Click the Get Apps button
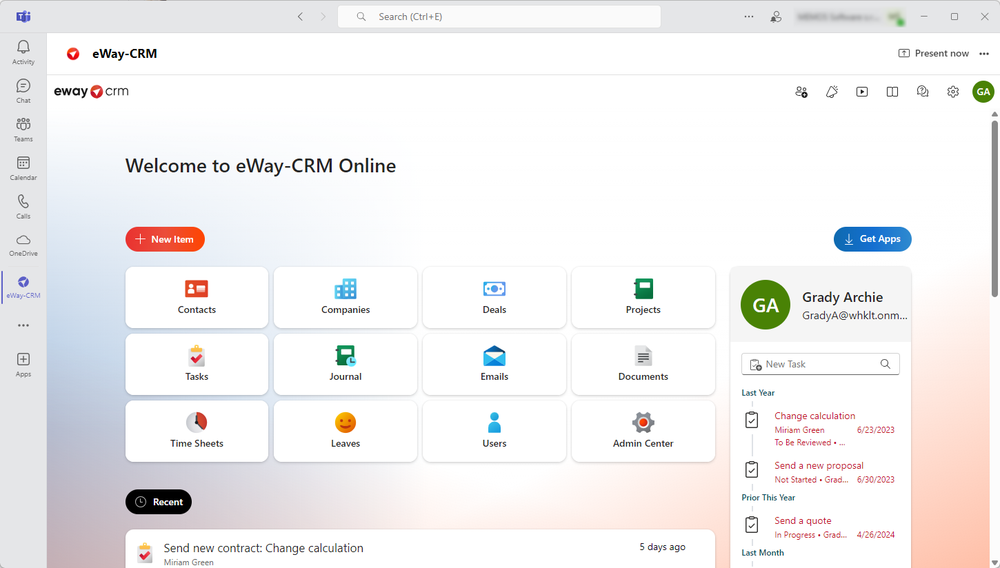 [x=872, y=239]
